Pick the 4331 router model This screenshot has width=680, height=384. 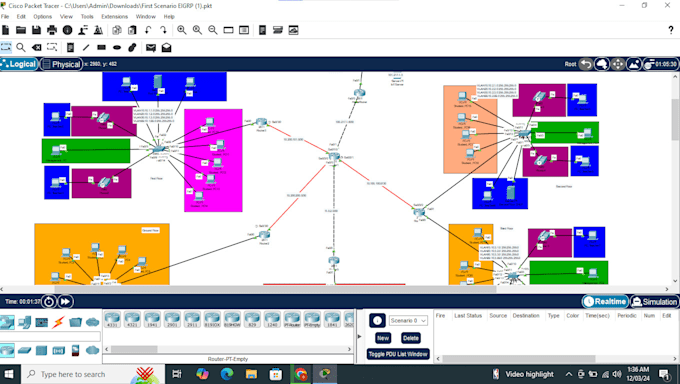tap(112, 319)
